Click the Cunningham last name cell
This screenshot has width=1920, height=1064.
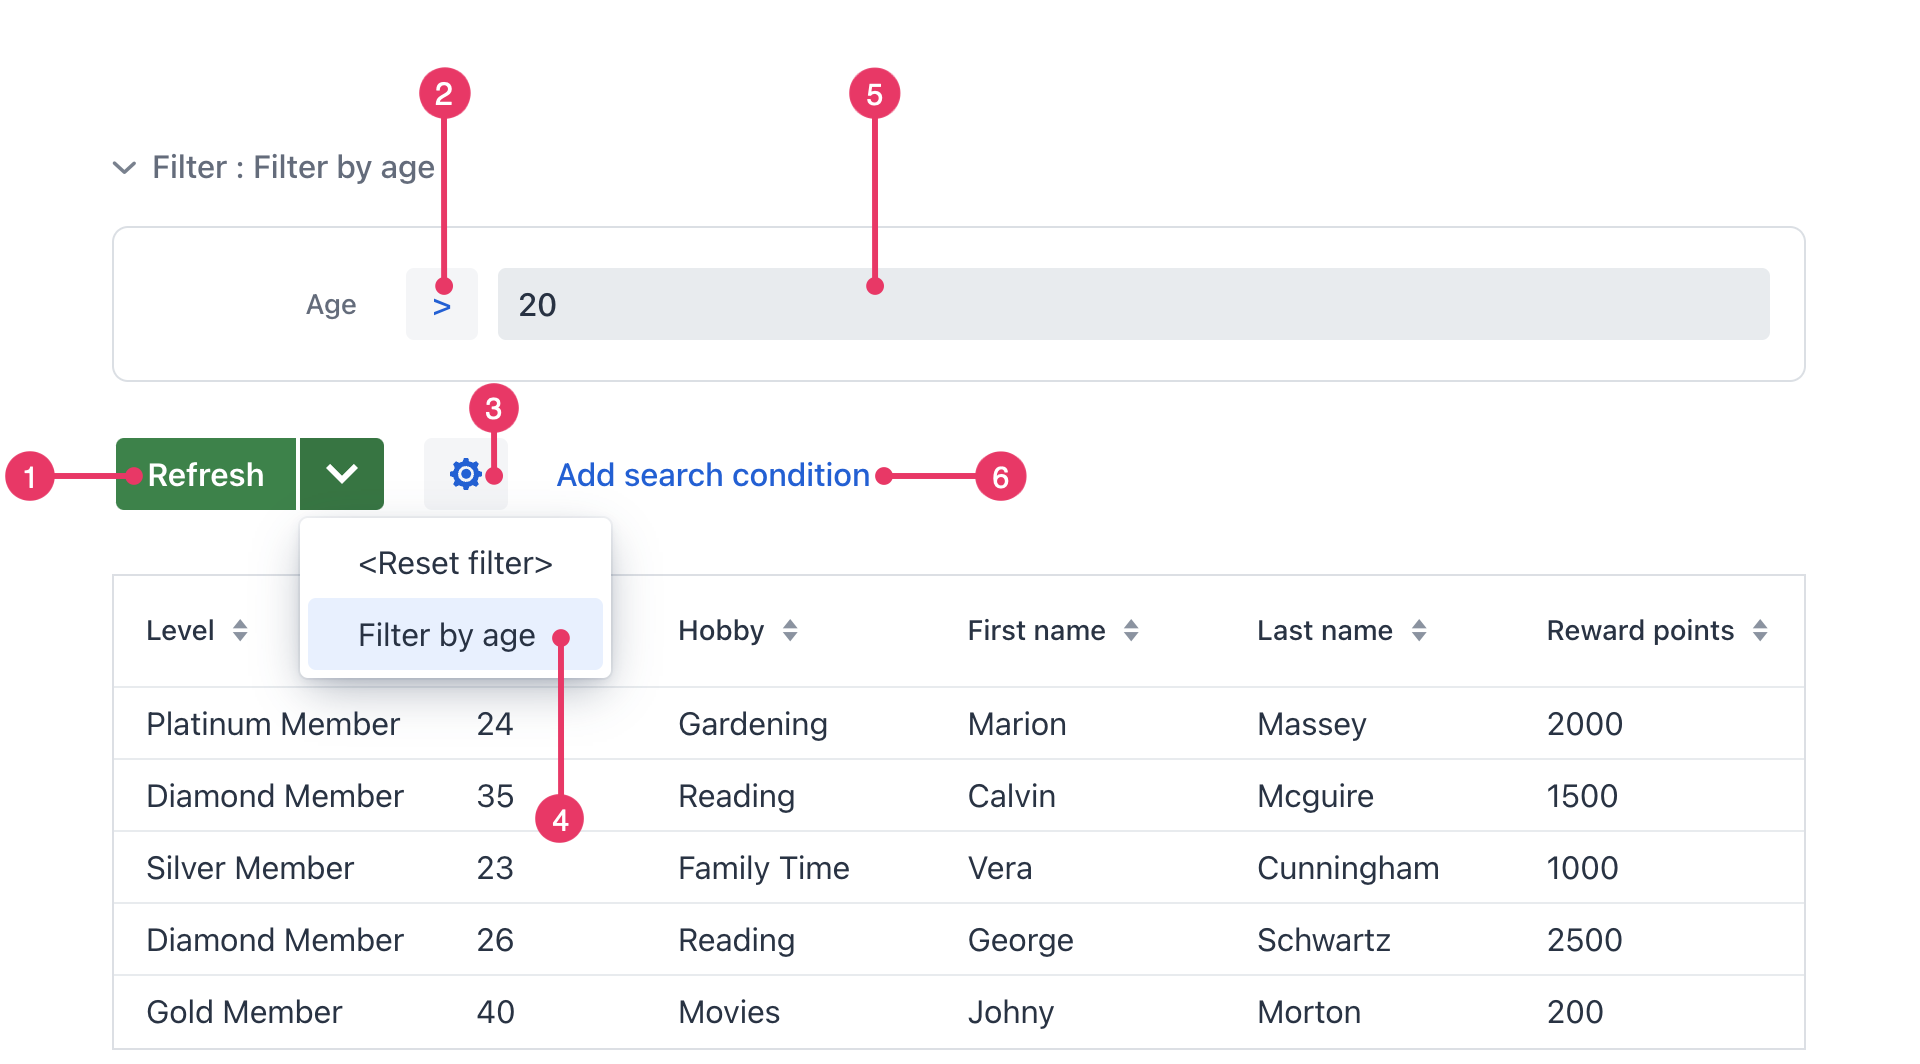pos(1347,868)
